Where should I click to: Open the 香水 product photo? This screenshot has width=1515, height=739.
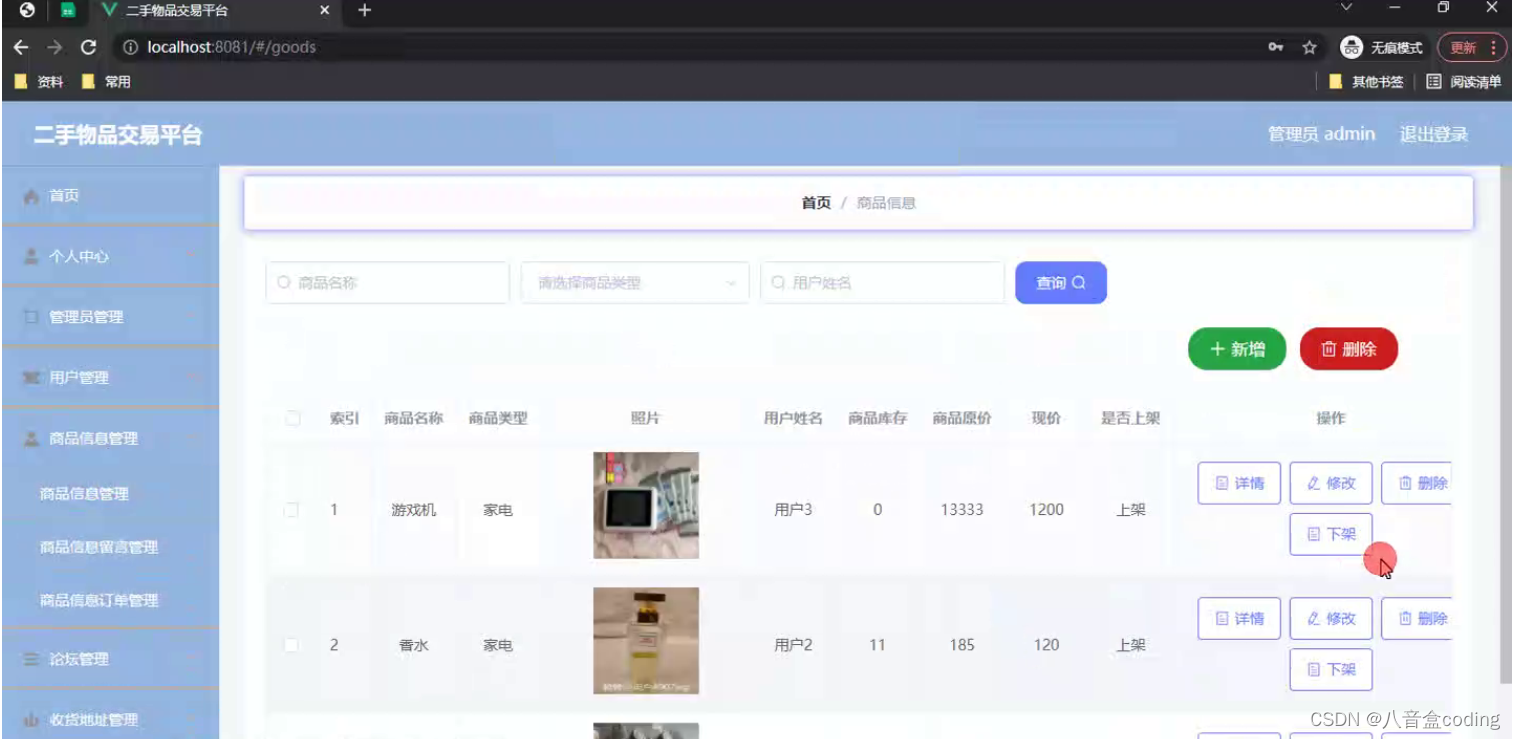coord(646,641)
